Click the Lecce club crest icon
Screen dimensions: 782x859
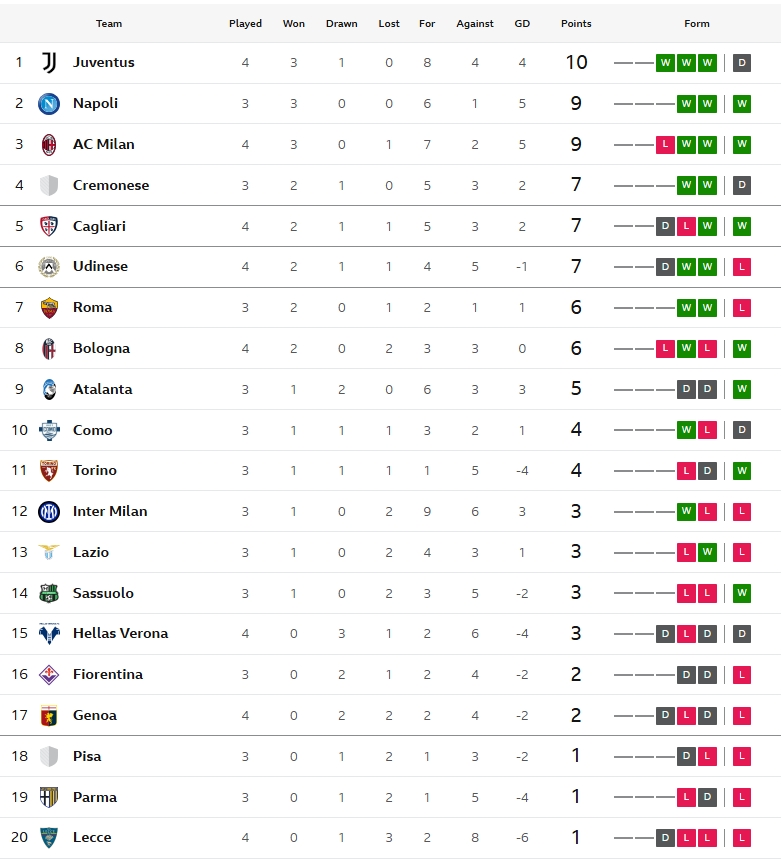click(x=49, y=838)
